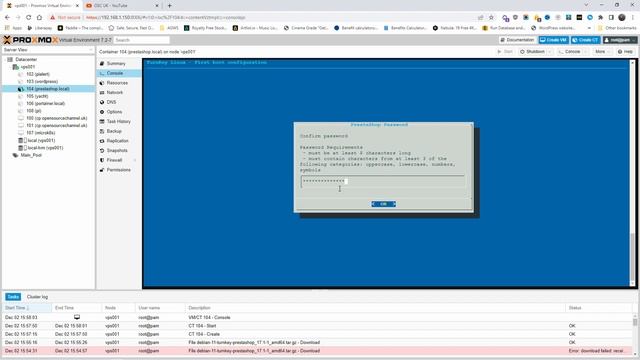
Task: Confirm the password dialog with OK
Action: (x=383, y=204)
